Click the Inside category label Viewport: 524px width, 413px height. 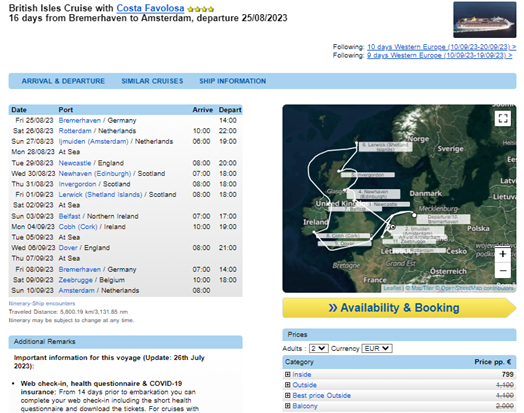point(302,375)
